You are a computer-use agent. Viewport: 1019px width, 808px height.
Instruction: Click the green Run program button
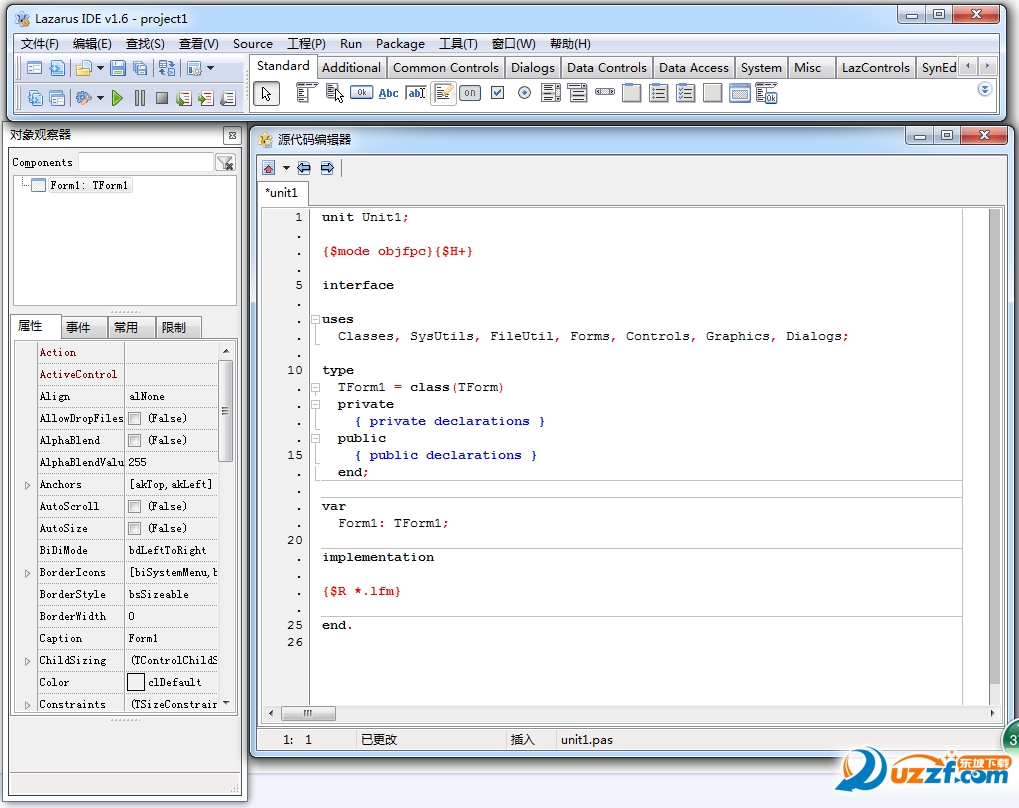[117, 98]
